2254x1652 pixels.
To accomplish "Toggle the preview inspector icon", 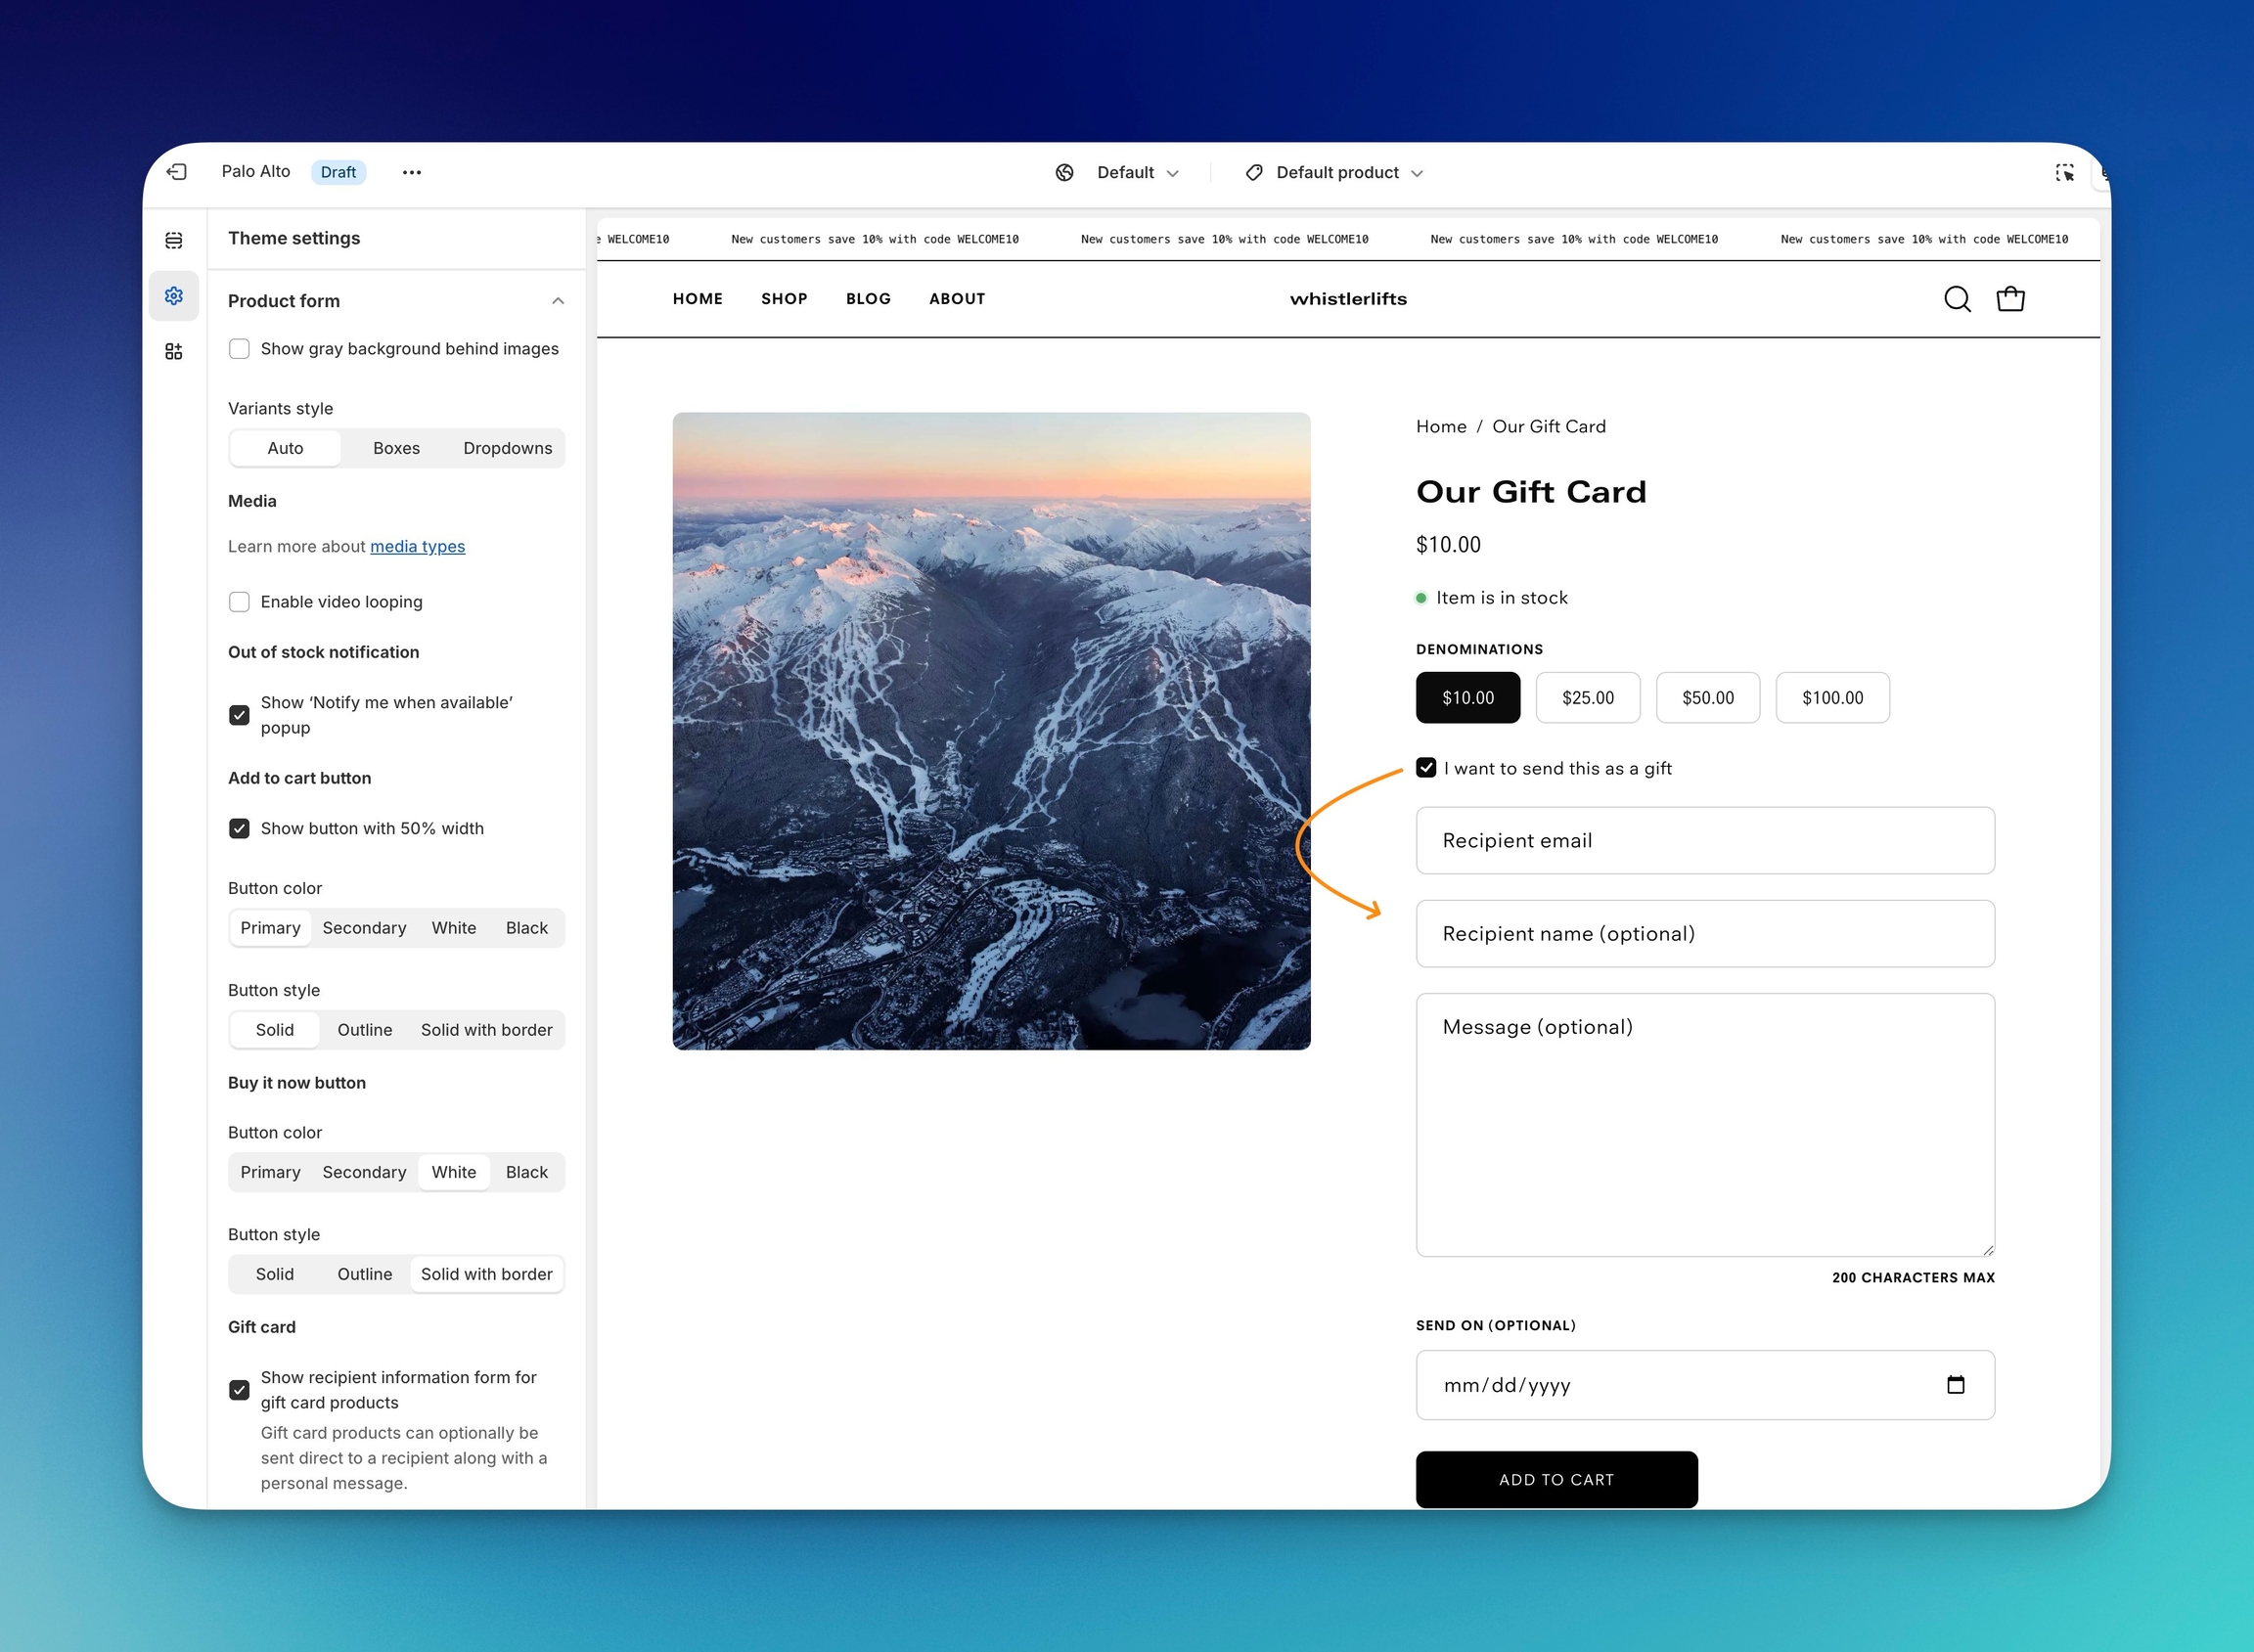I will [2064, 172].
